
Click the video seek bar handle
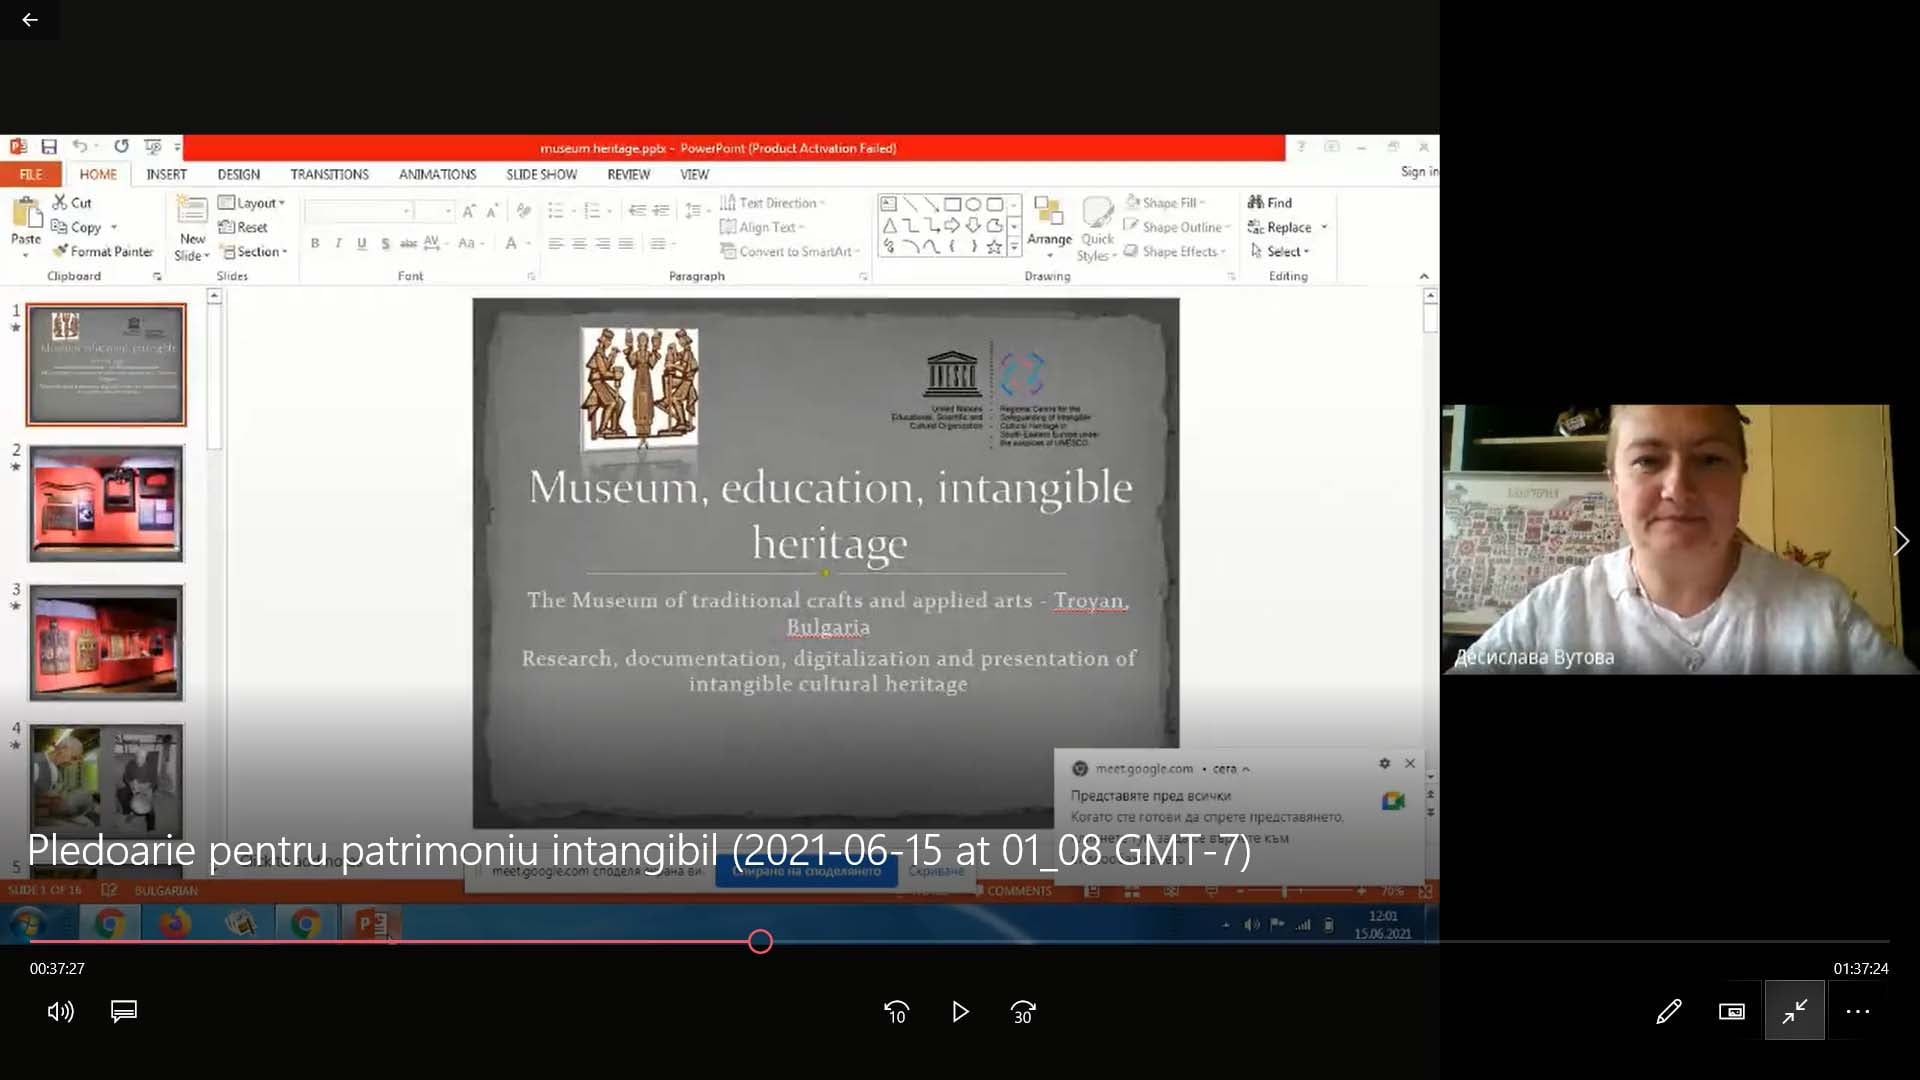[x=760, y=941]
